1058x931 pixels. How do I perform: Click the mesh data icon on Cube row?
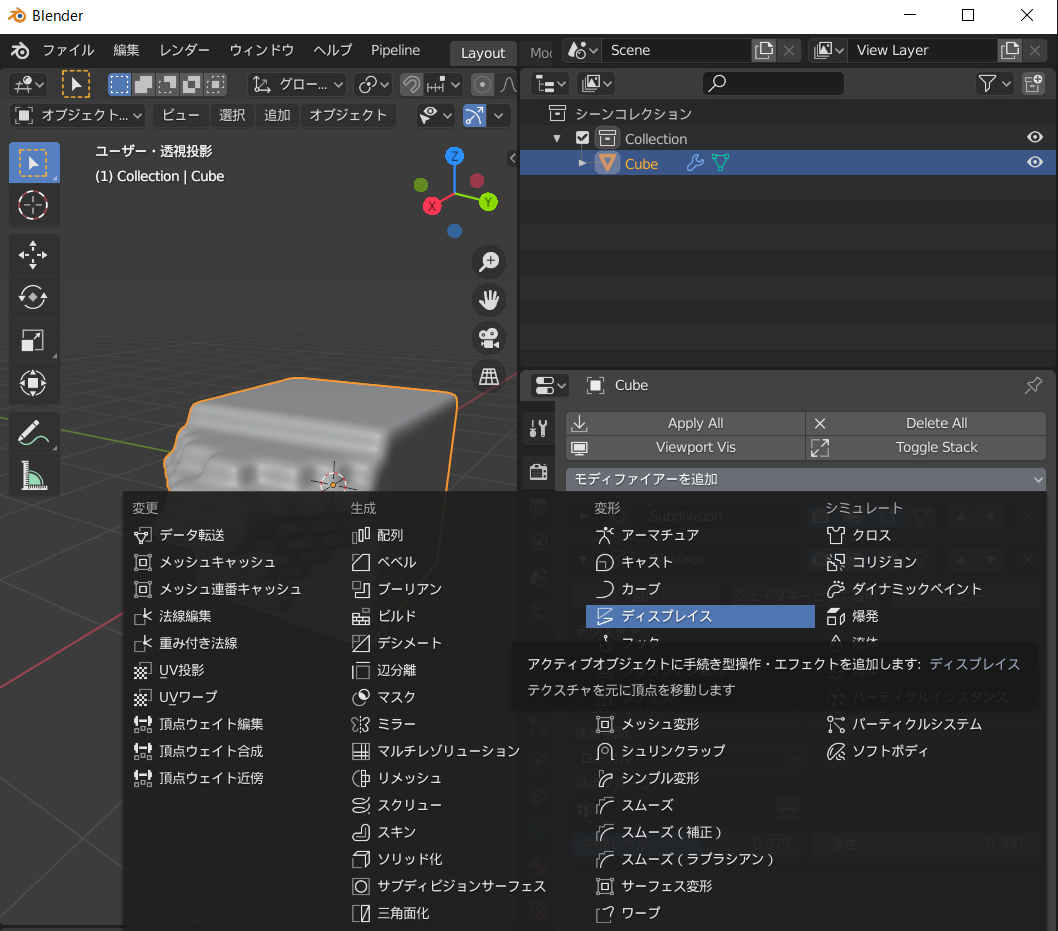tap(721, 163)
